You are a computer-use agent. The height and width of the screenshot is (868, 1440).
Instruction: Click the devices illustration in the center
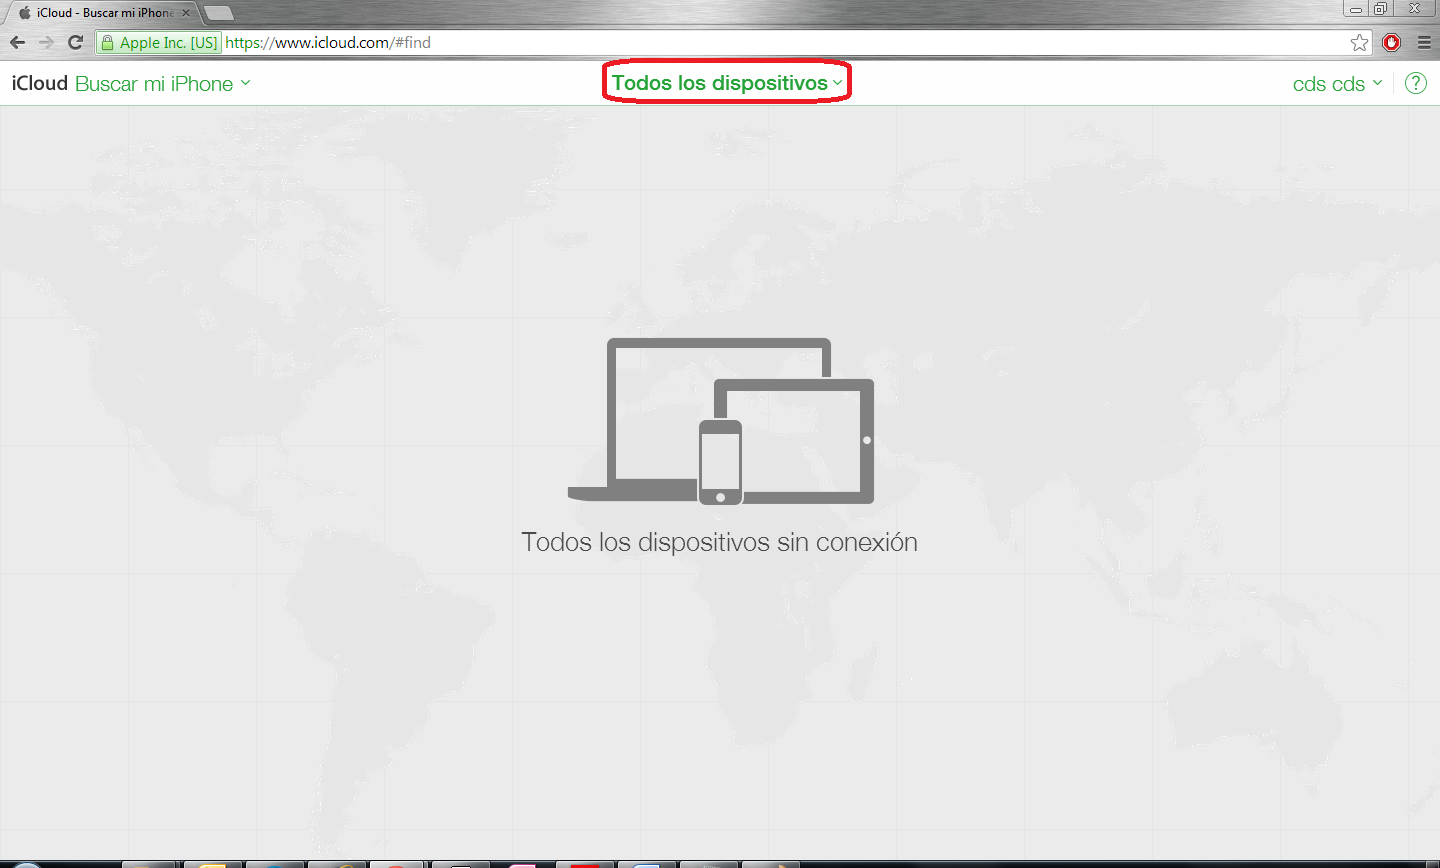[x=720, y=421]
